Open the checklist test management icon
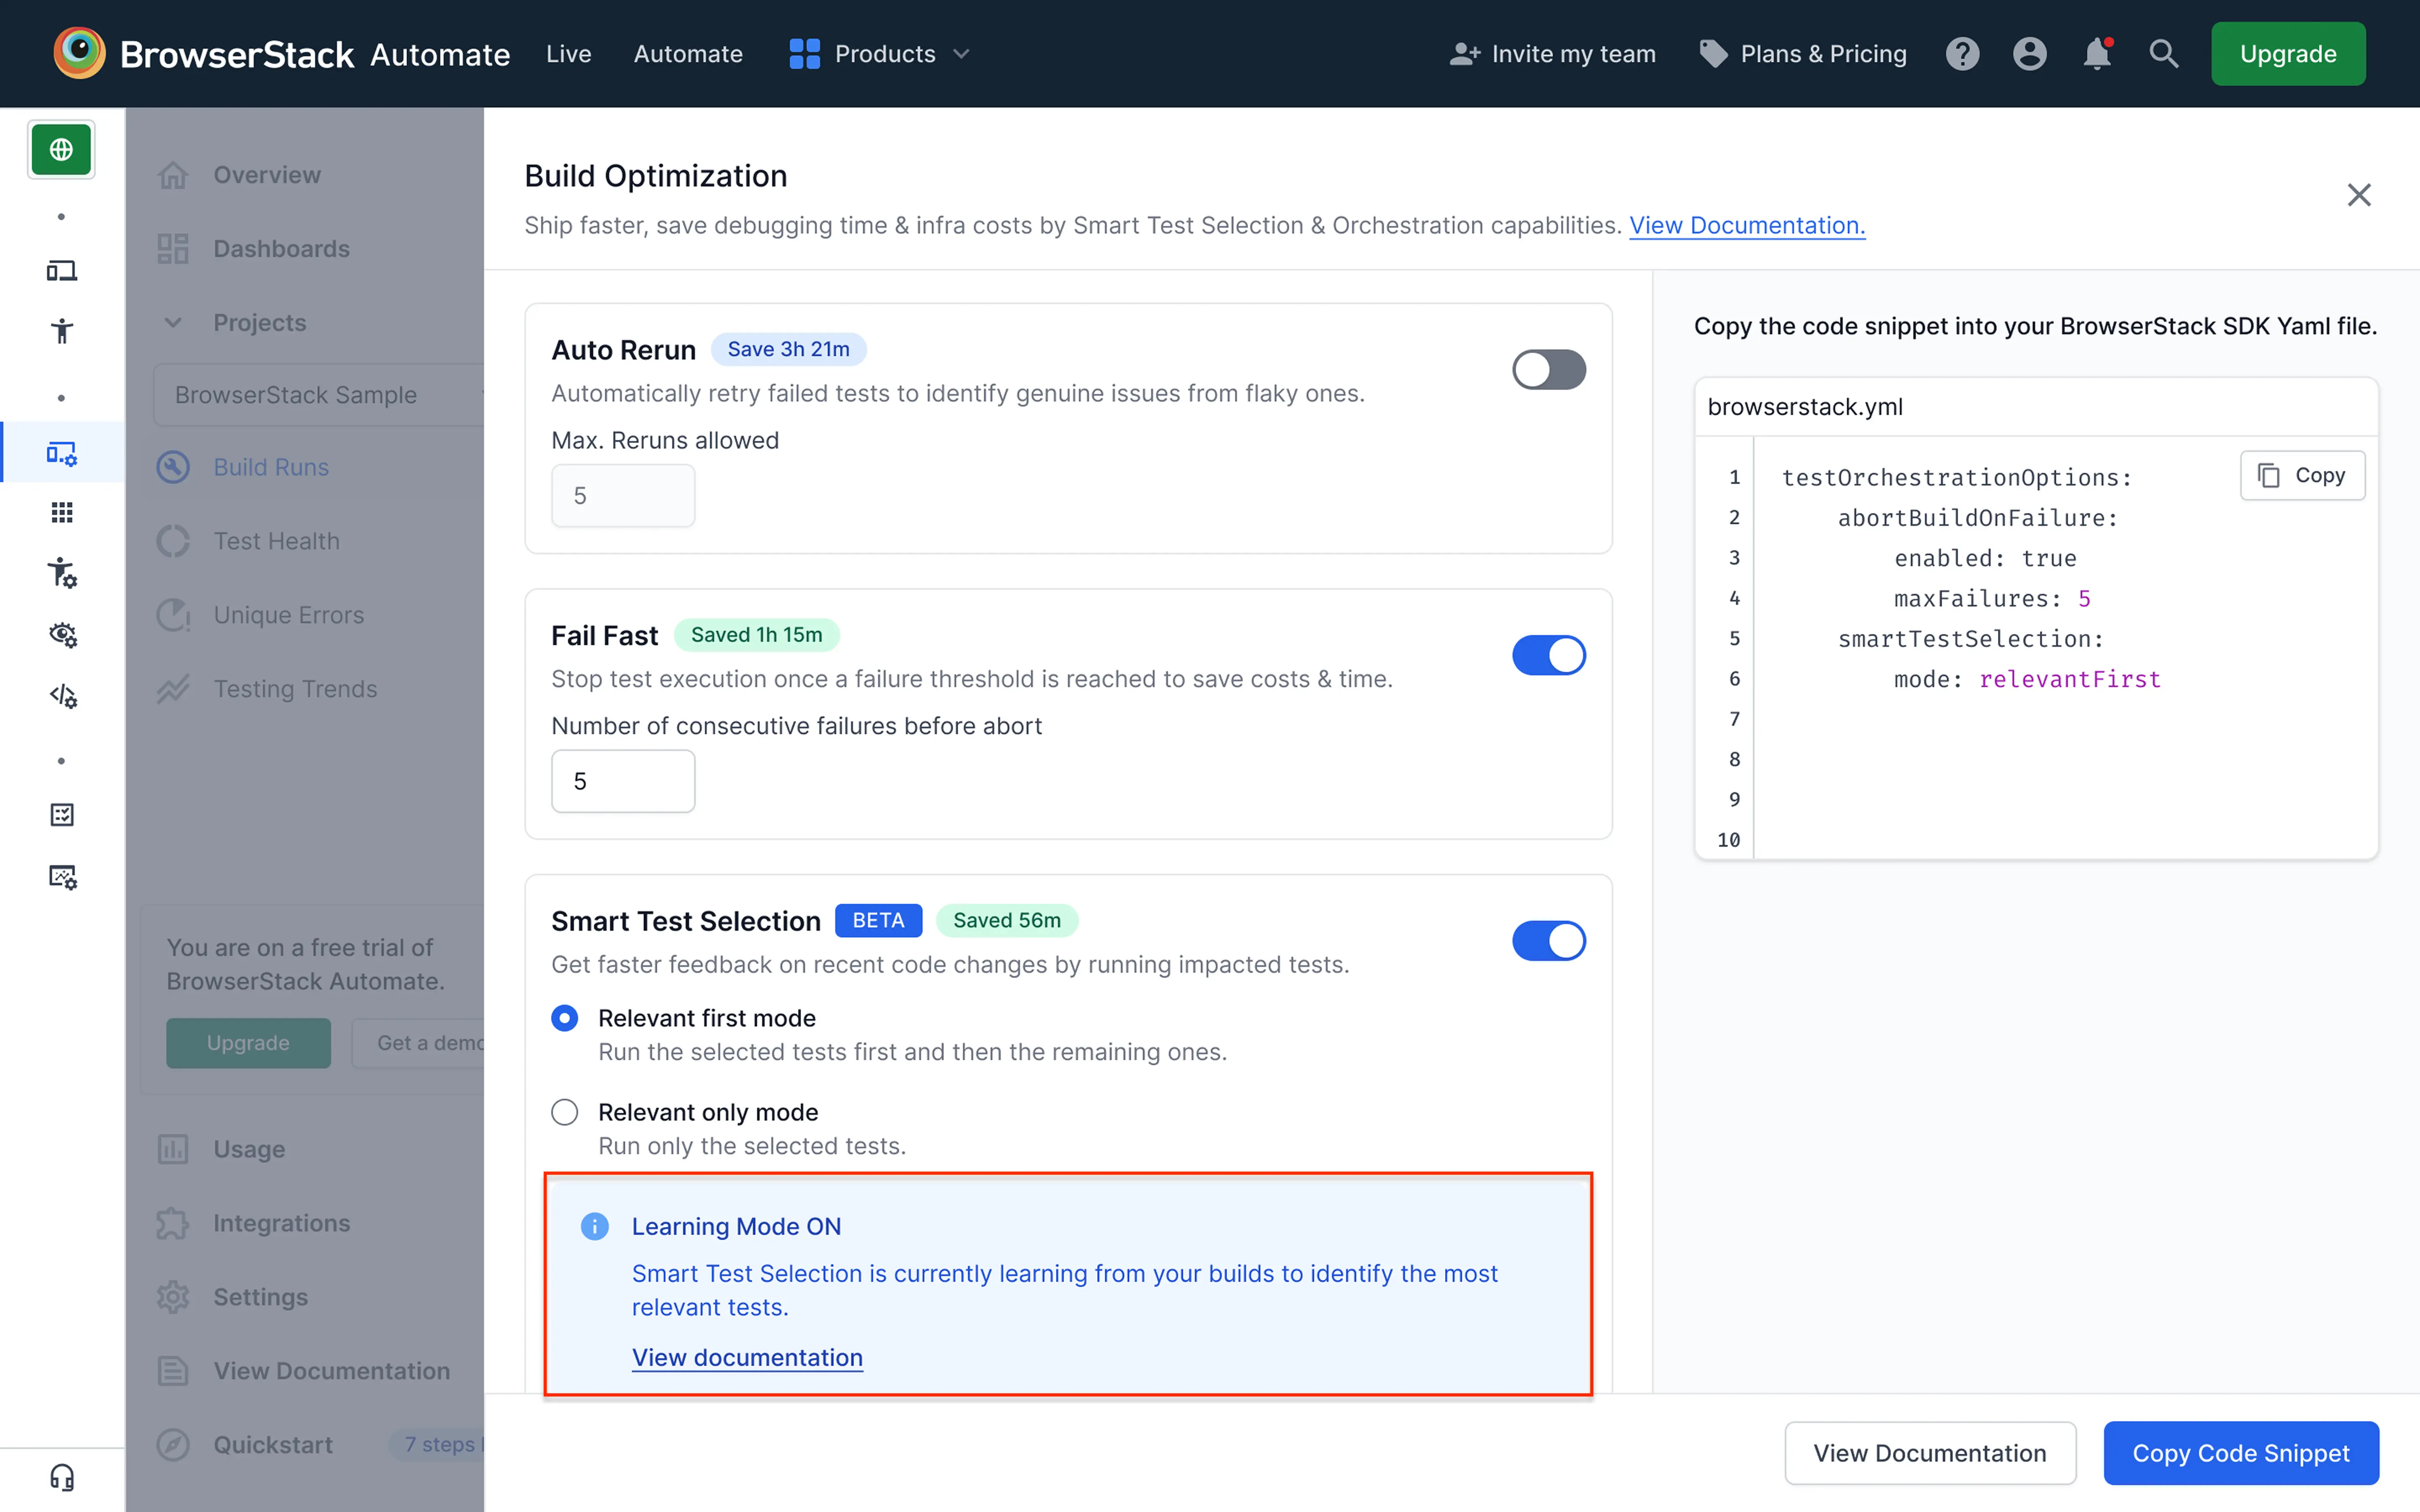 pyautogui.click(x=62, y=815)
